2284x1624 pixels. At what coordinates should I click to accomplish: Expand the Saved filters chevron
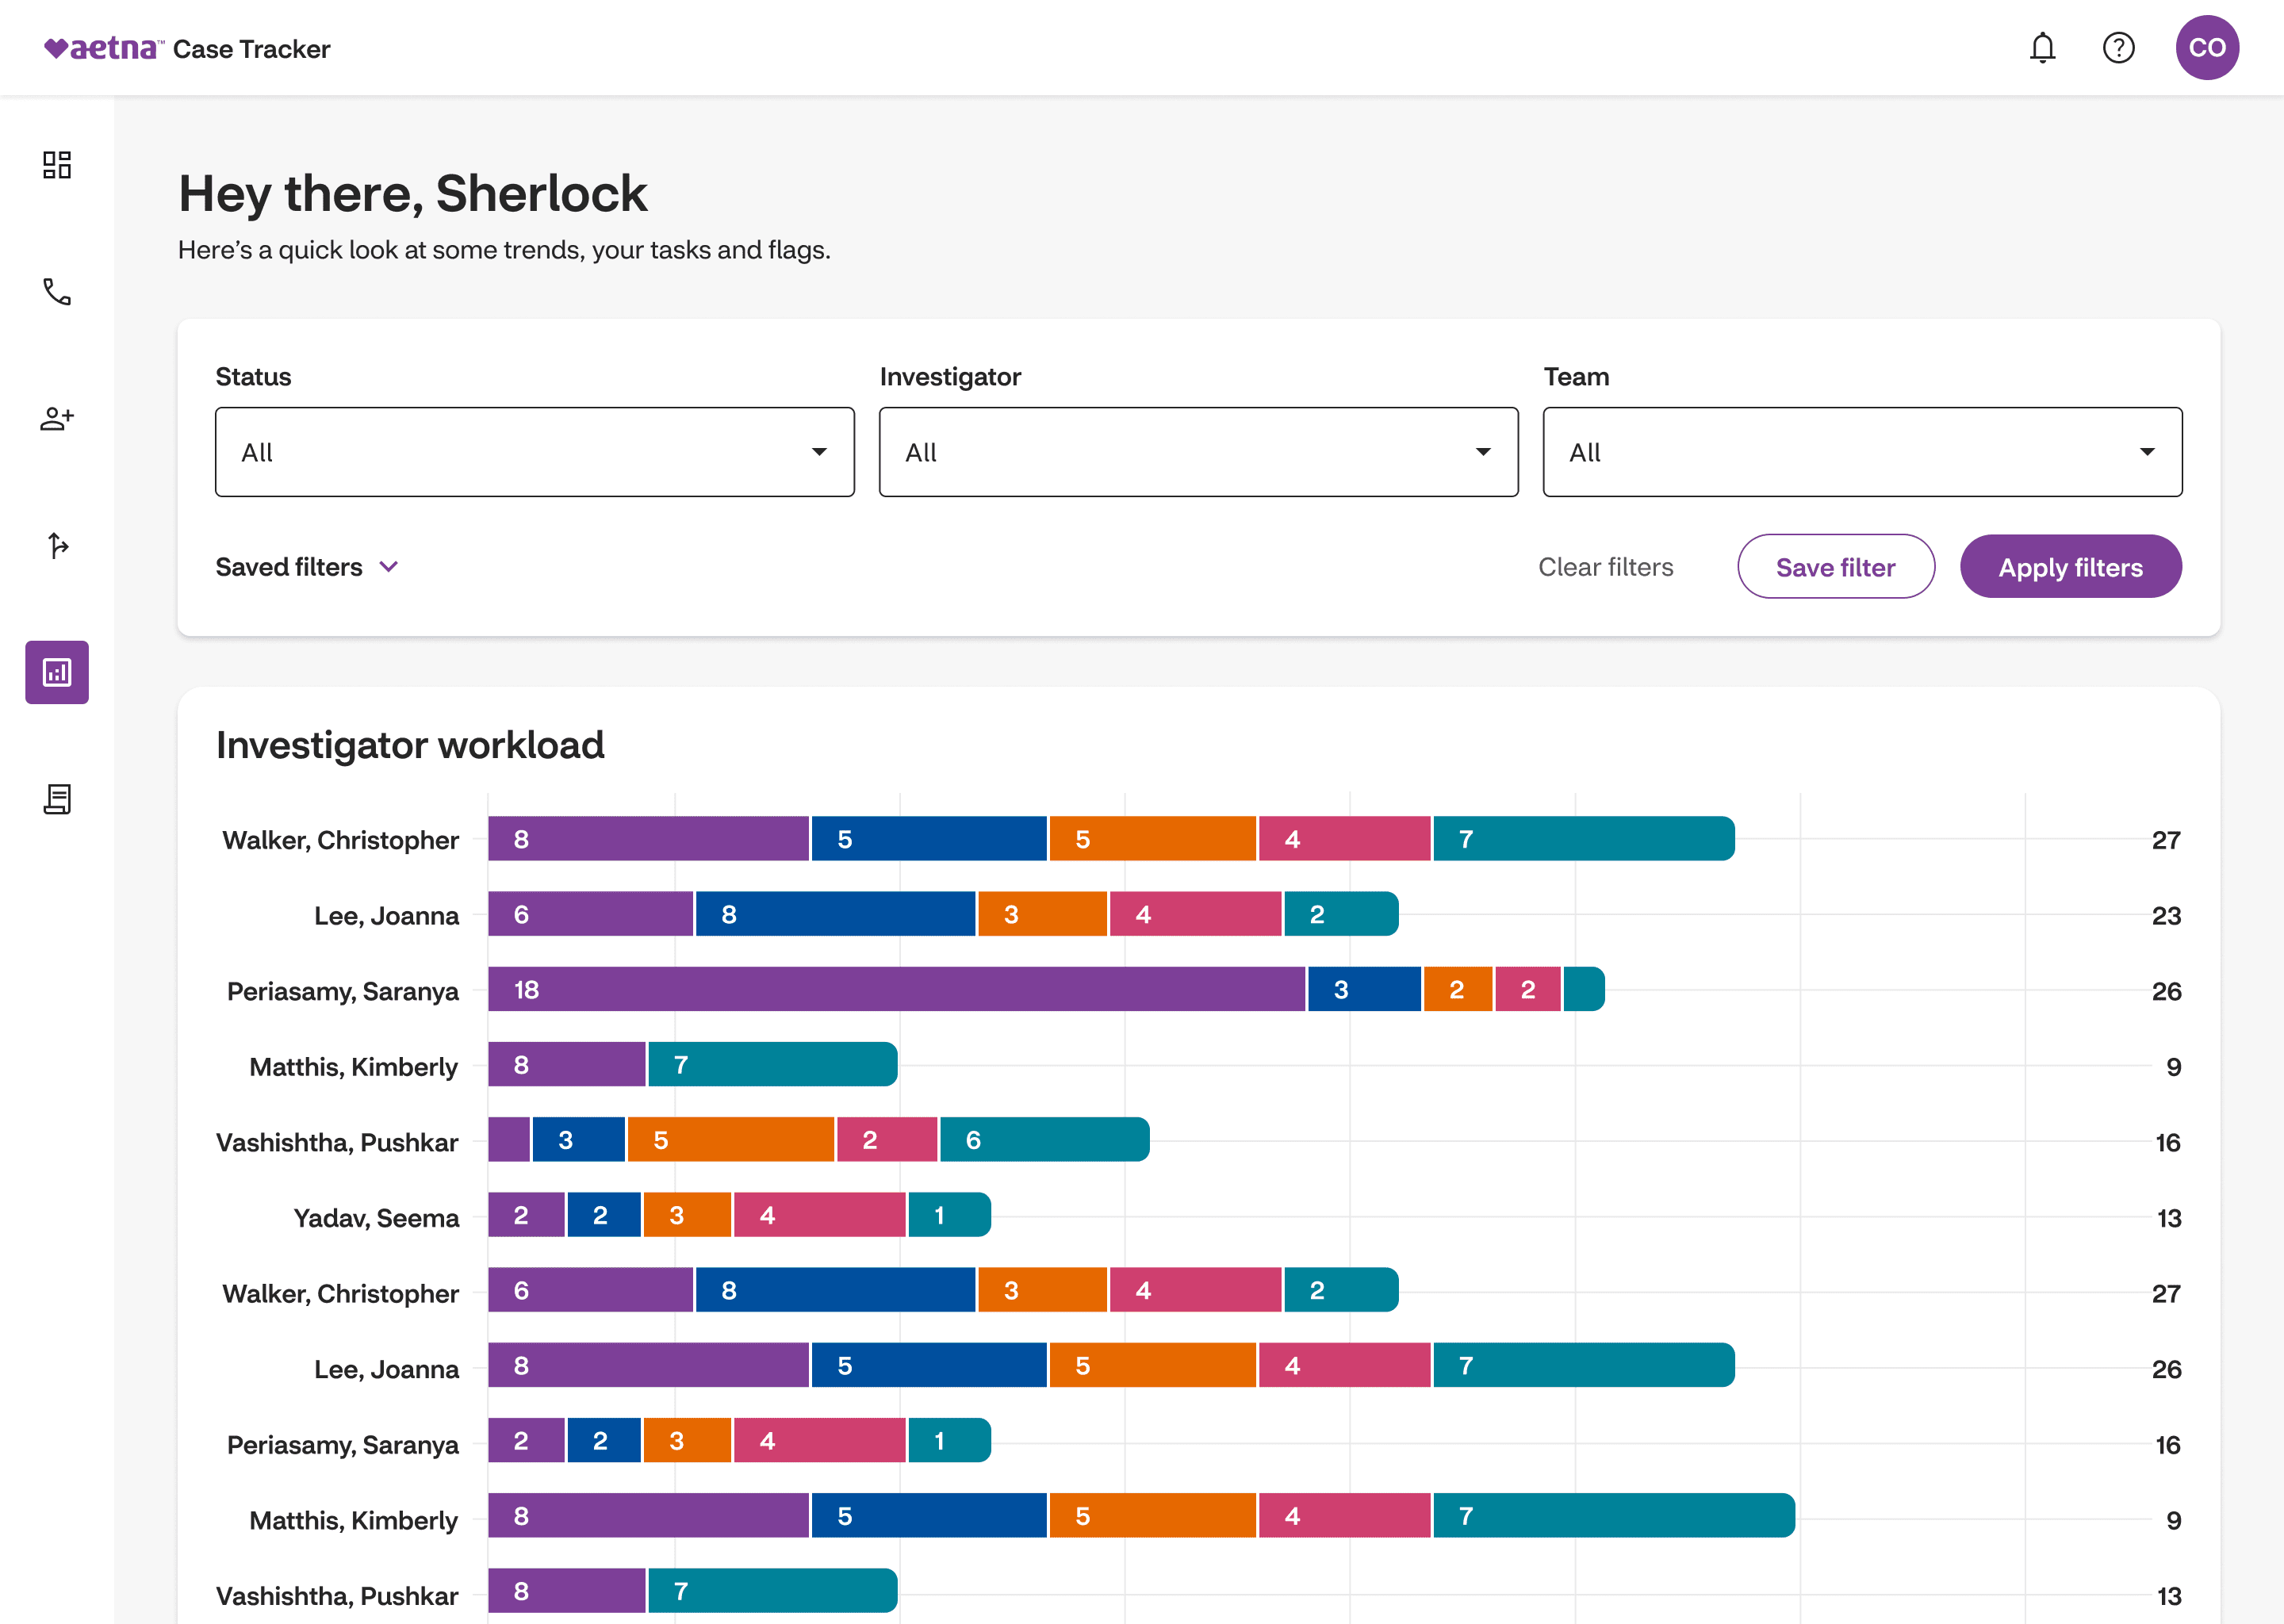coord(389,567)
